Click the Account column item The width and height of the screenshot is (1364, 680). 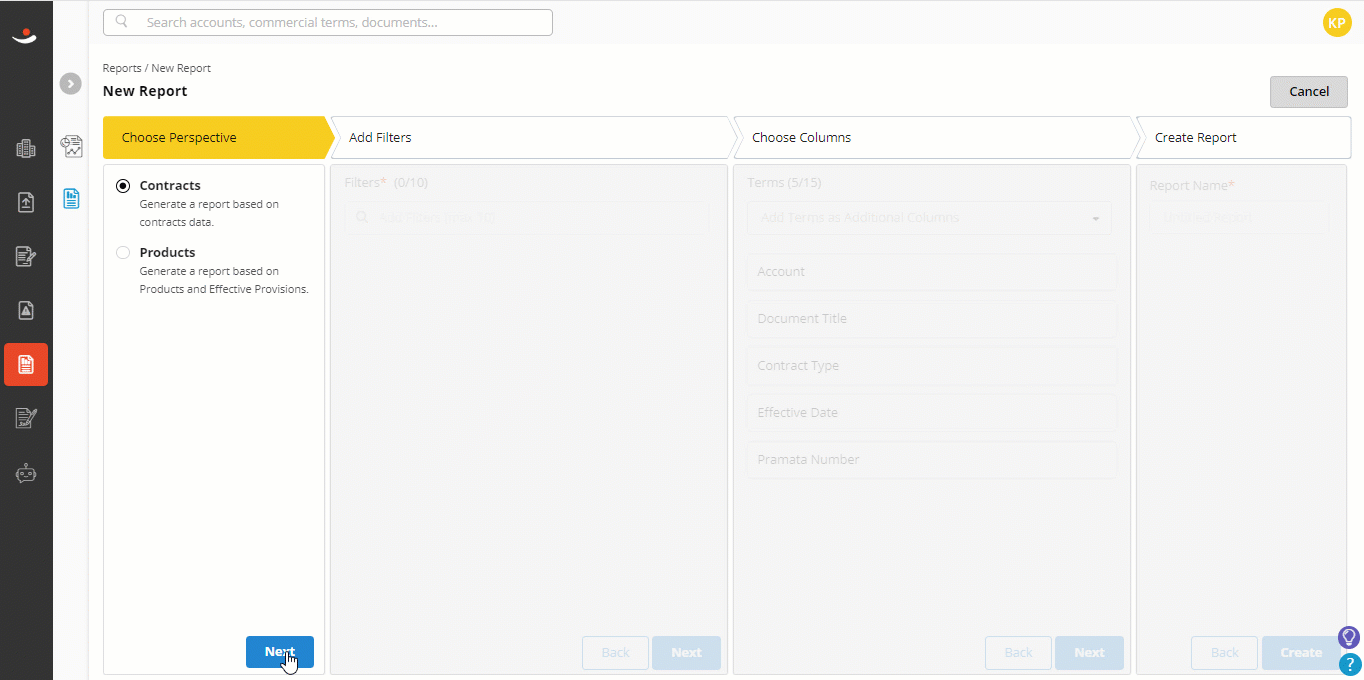tap(931, 271)
